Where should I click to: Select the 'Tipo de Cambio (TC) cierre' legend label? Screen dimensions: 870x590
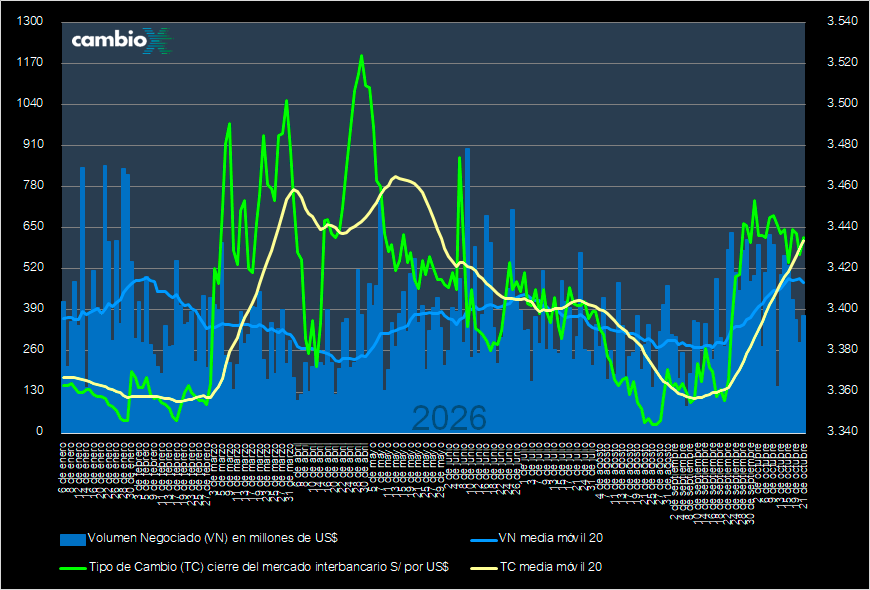[268, 568]
